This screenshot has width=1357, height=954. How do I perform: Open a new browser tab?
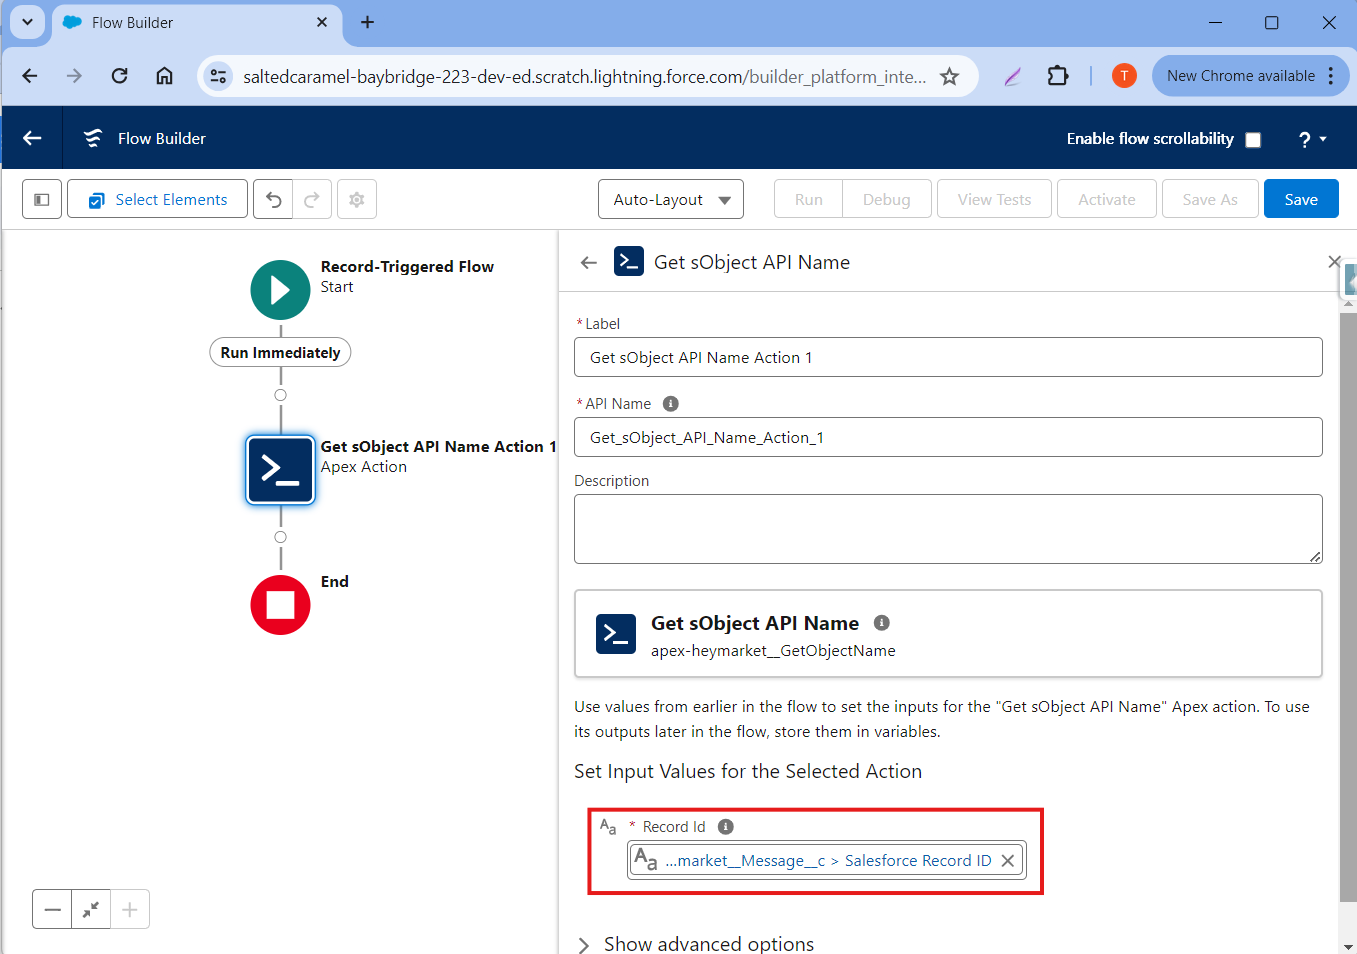368,22
